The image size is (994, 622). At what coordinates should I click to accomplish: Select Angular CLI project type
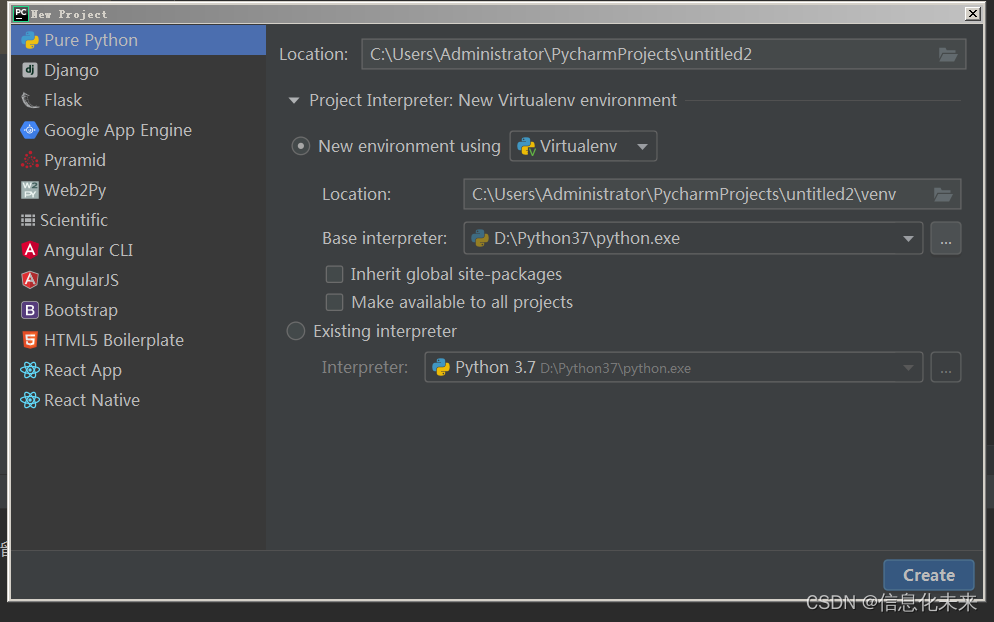click(88, 250)
